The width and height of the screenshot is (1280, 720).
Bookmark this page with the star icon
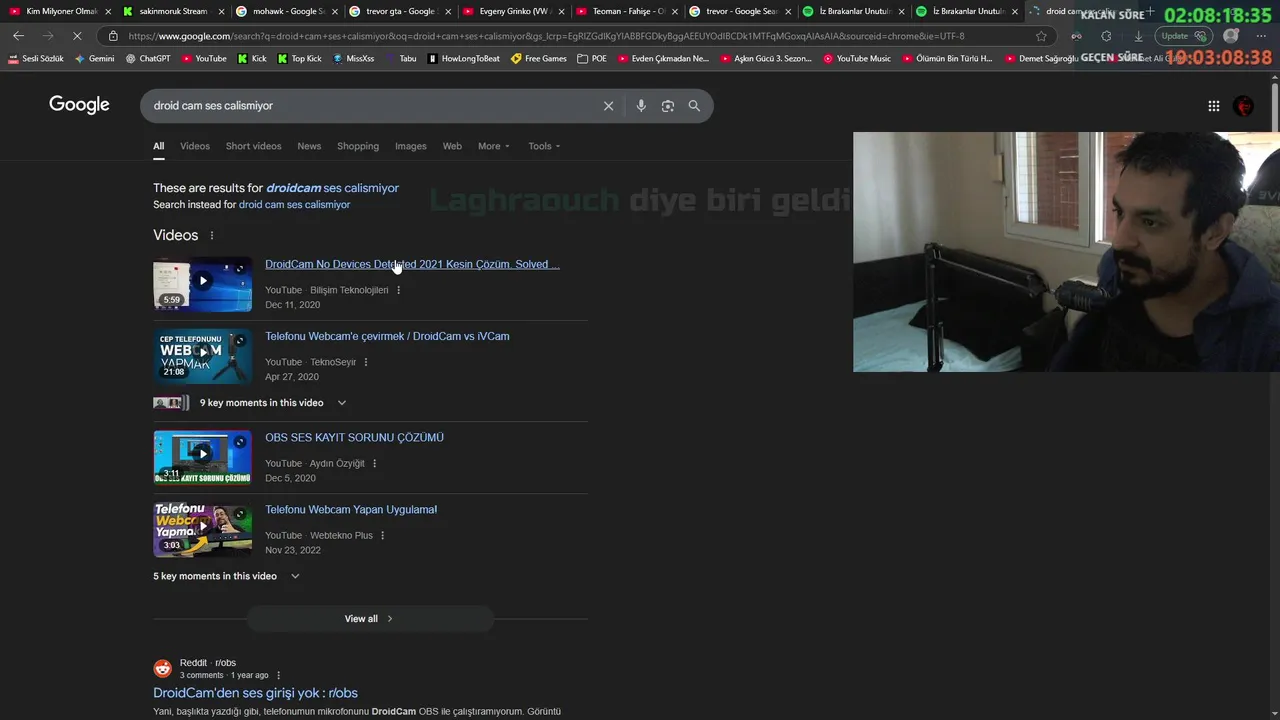[x=1041, y=36]
